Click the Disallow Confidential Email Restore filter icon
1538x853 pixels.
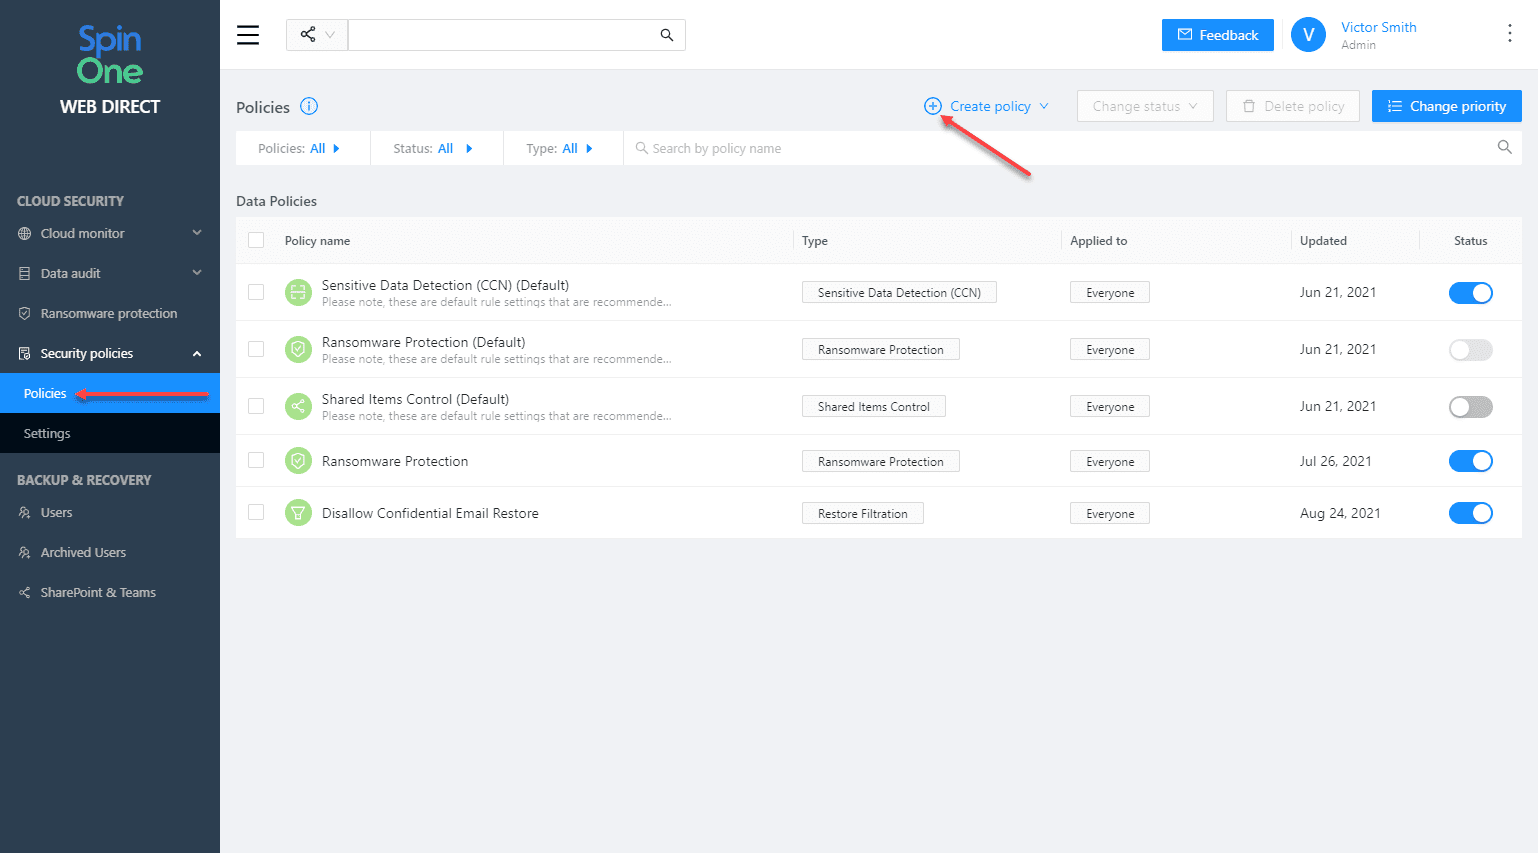tap(298, 513)
